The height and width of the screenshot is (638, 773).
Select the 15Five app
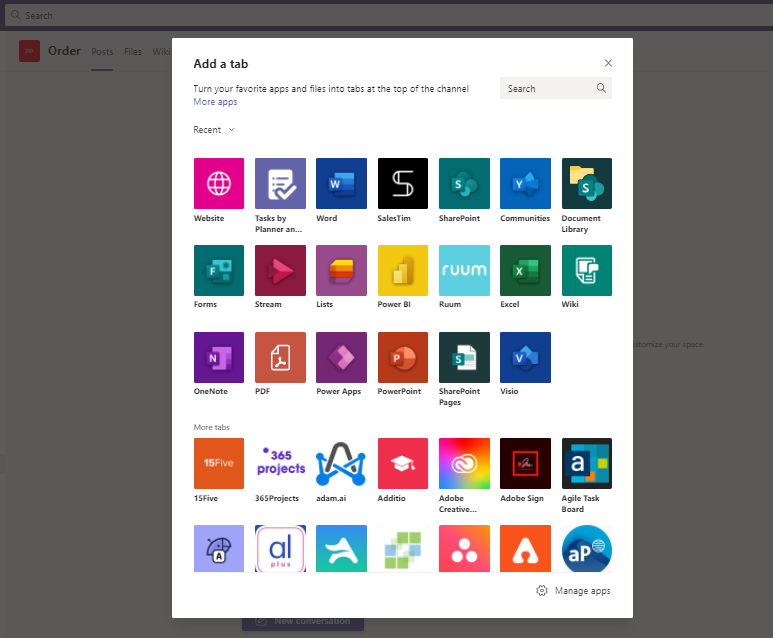point(218,463)
